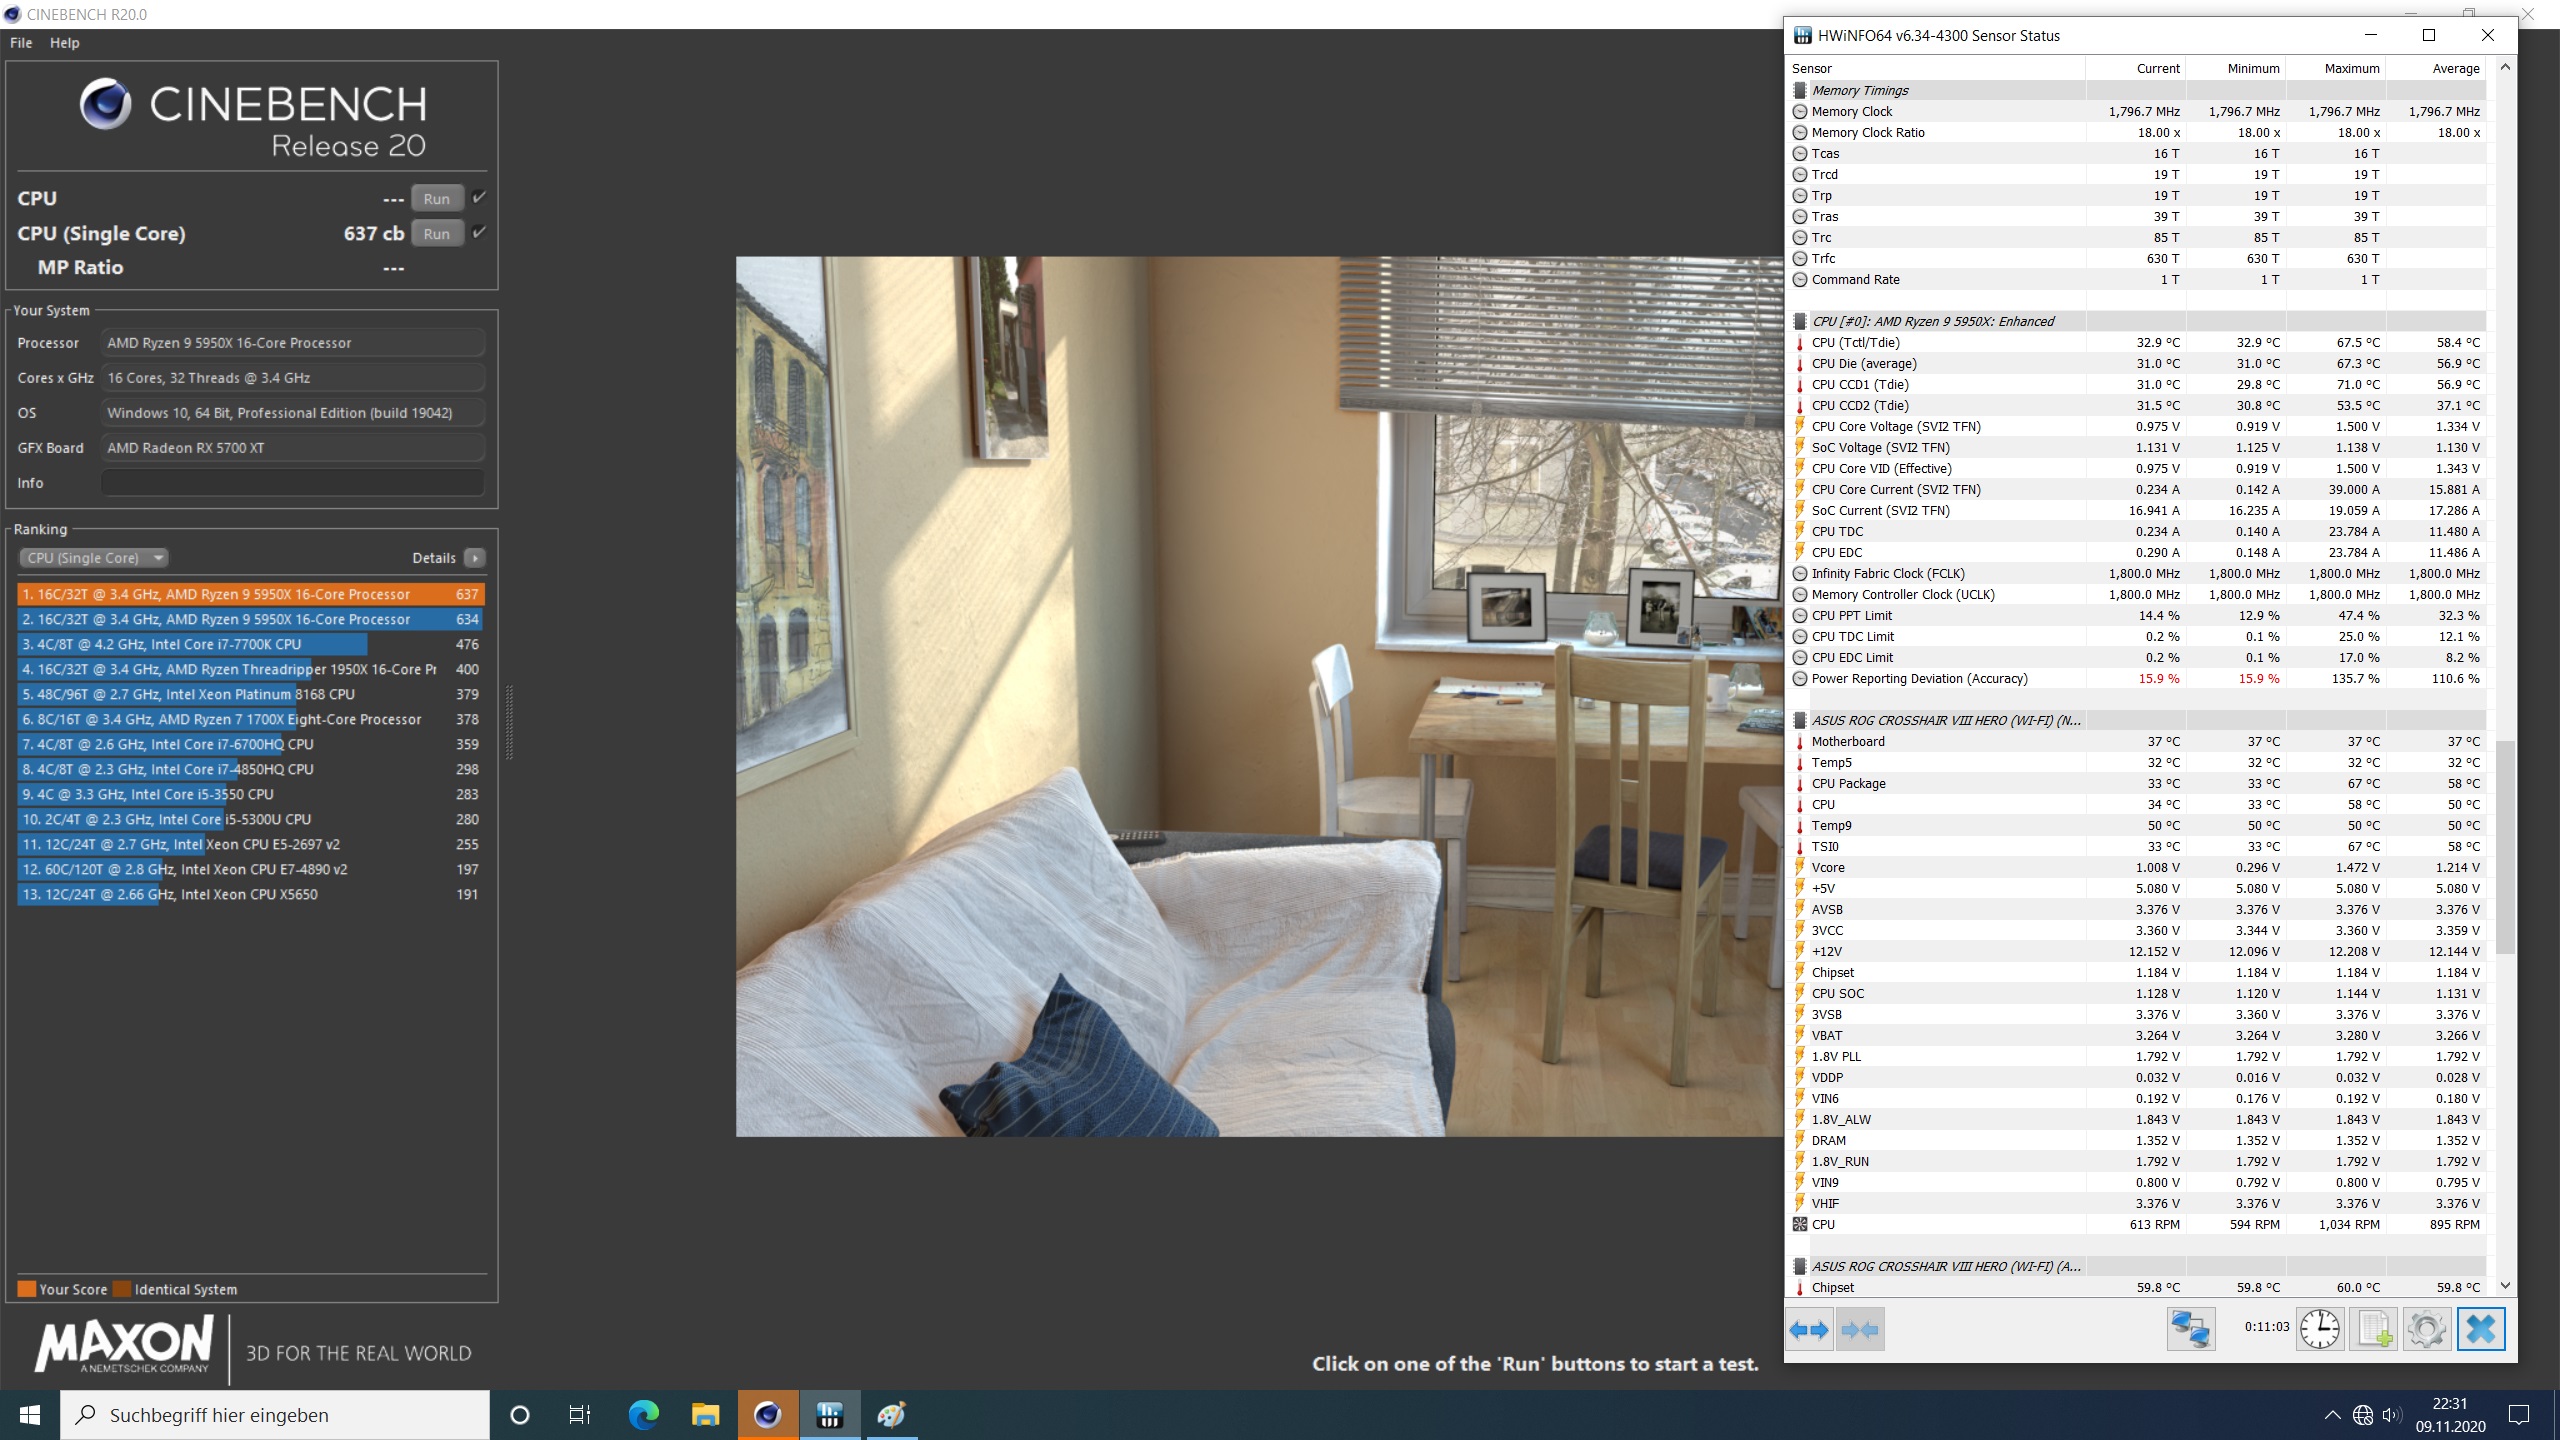Click the HWiNFO taskbar icon
The height and width of the screenshot is (1440, 2560).
click(x=829, y=1415)
